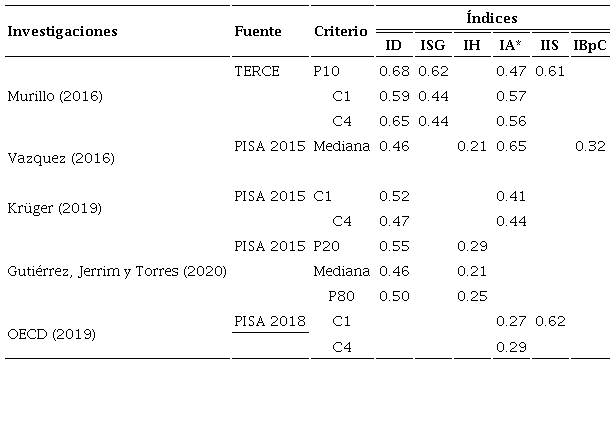Click the Vazquez (2016) row label

tap(60, 158)
